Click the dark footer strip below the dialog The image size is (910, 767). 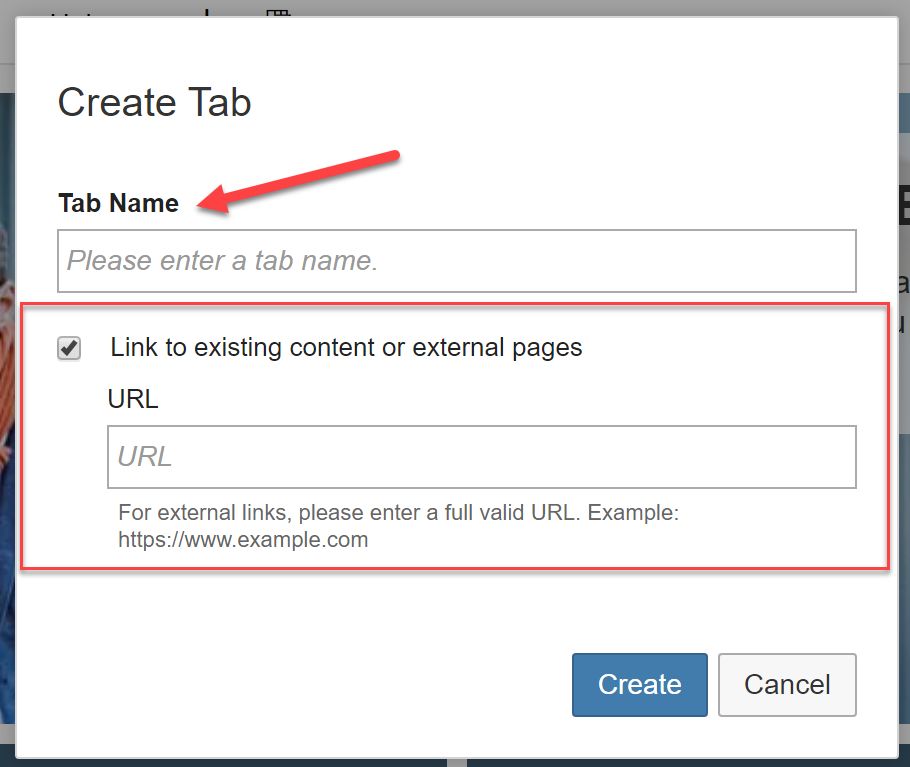point(455,763)
